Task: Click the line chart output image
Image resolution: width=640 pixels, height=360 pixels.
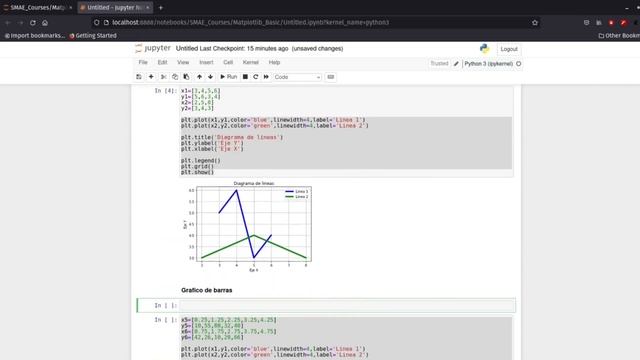Action: coord(247,226)
